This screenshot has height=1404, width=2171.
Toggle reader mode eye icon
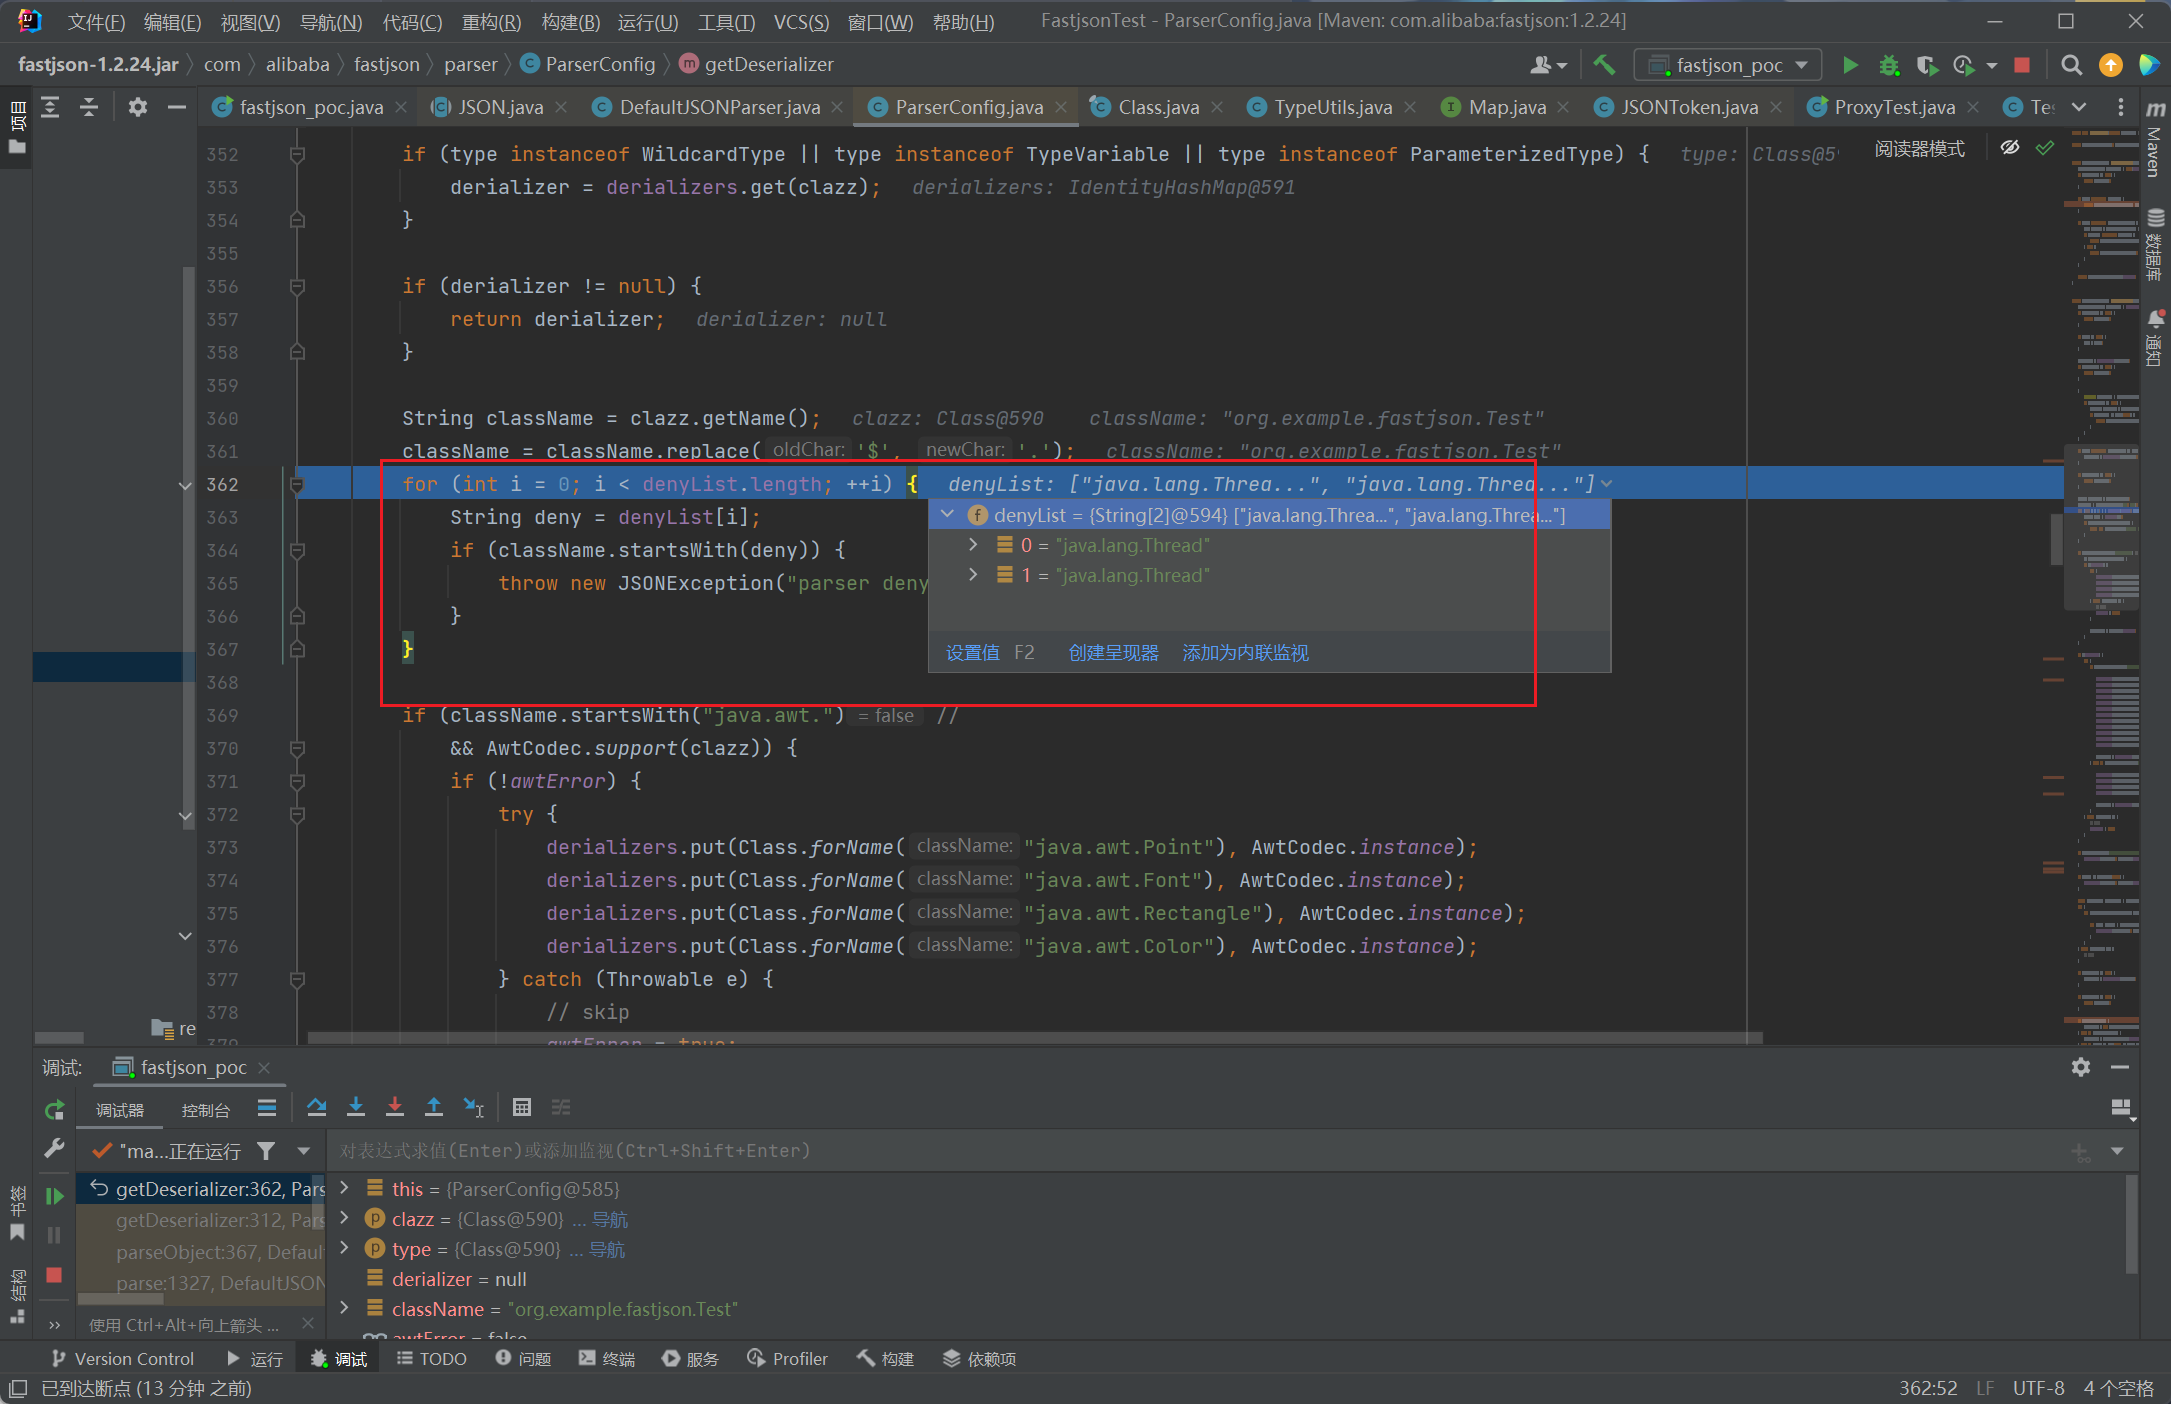[2009, 149]
